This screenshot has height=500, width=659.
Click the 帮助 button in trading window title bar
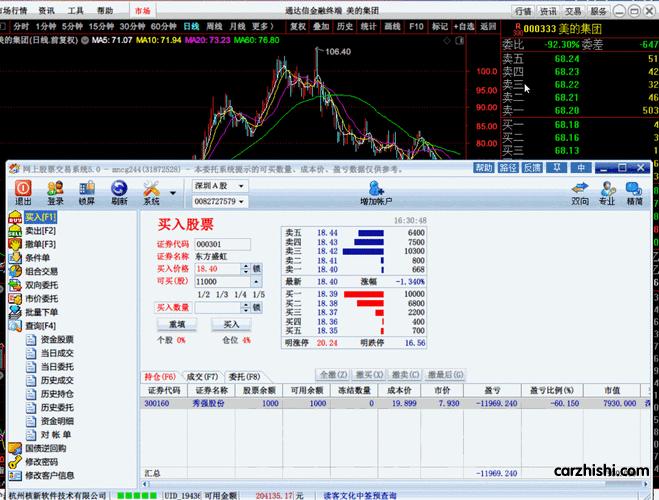point(484,168)
